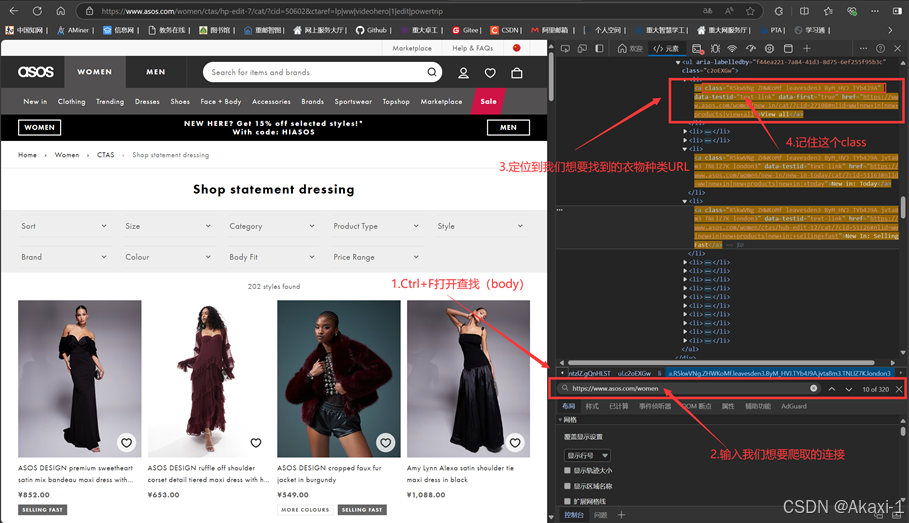Image resolution: width=909 pixels, height=523 pixels.
Task: Switch to the AdGuard tab
Action: 794,406
